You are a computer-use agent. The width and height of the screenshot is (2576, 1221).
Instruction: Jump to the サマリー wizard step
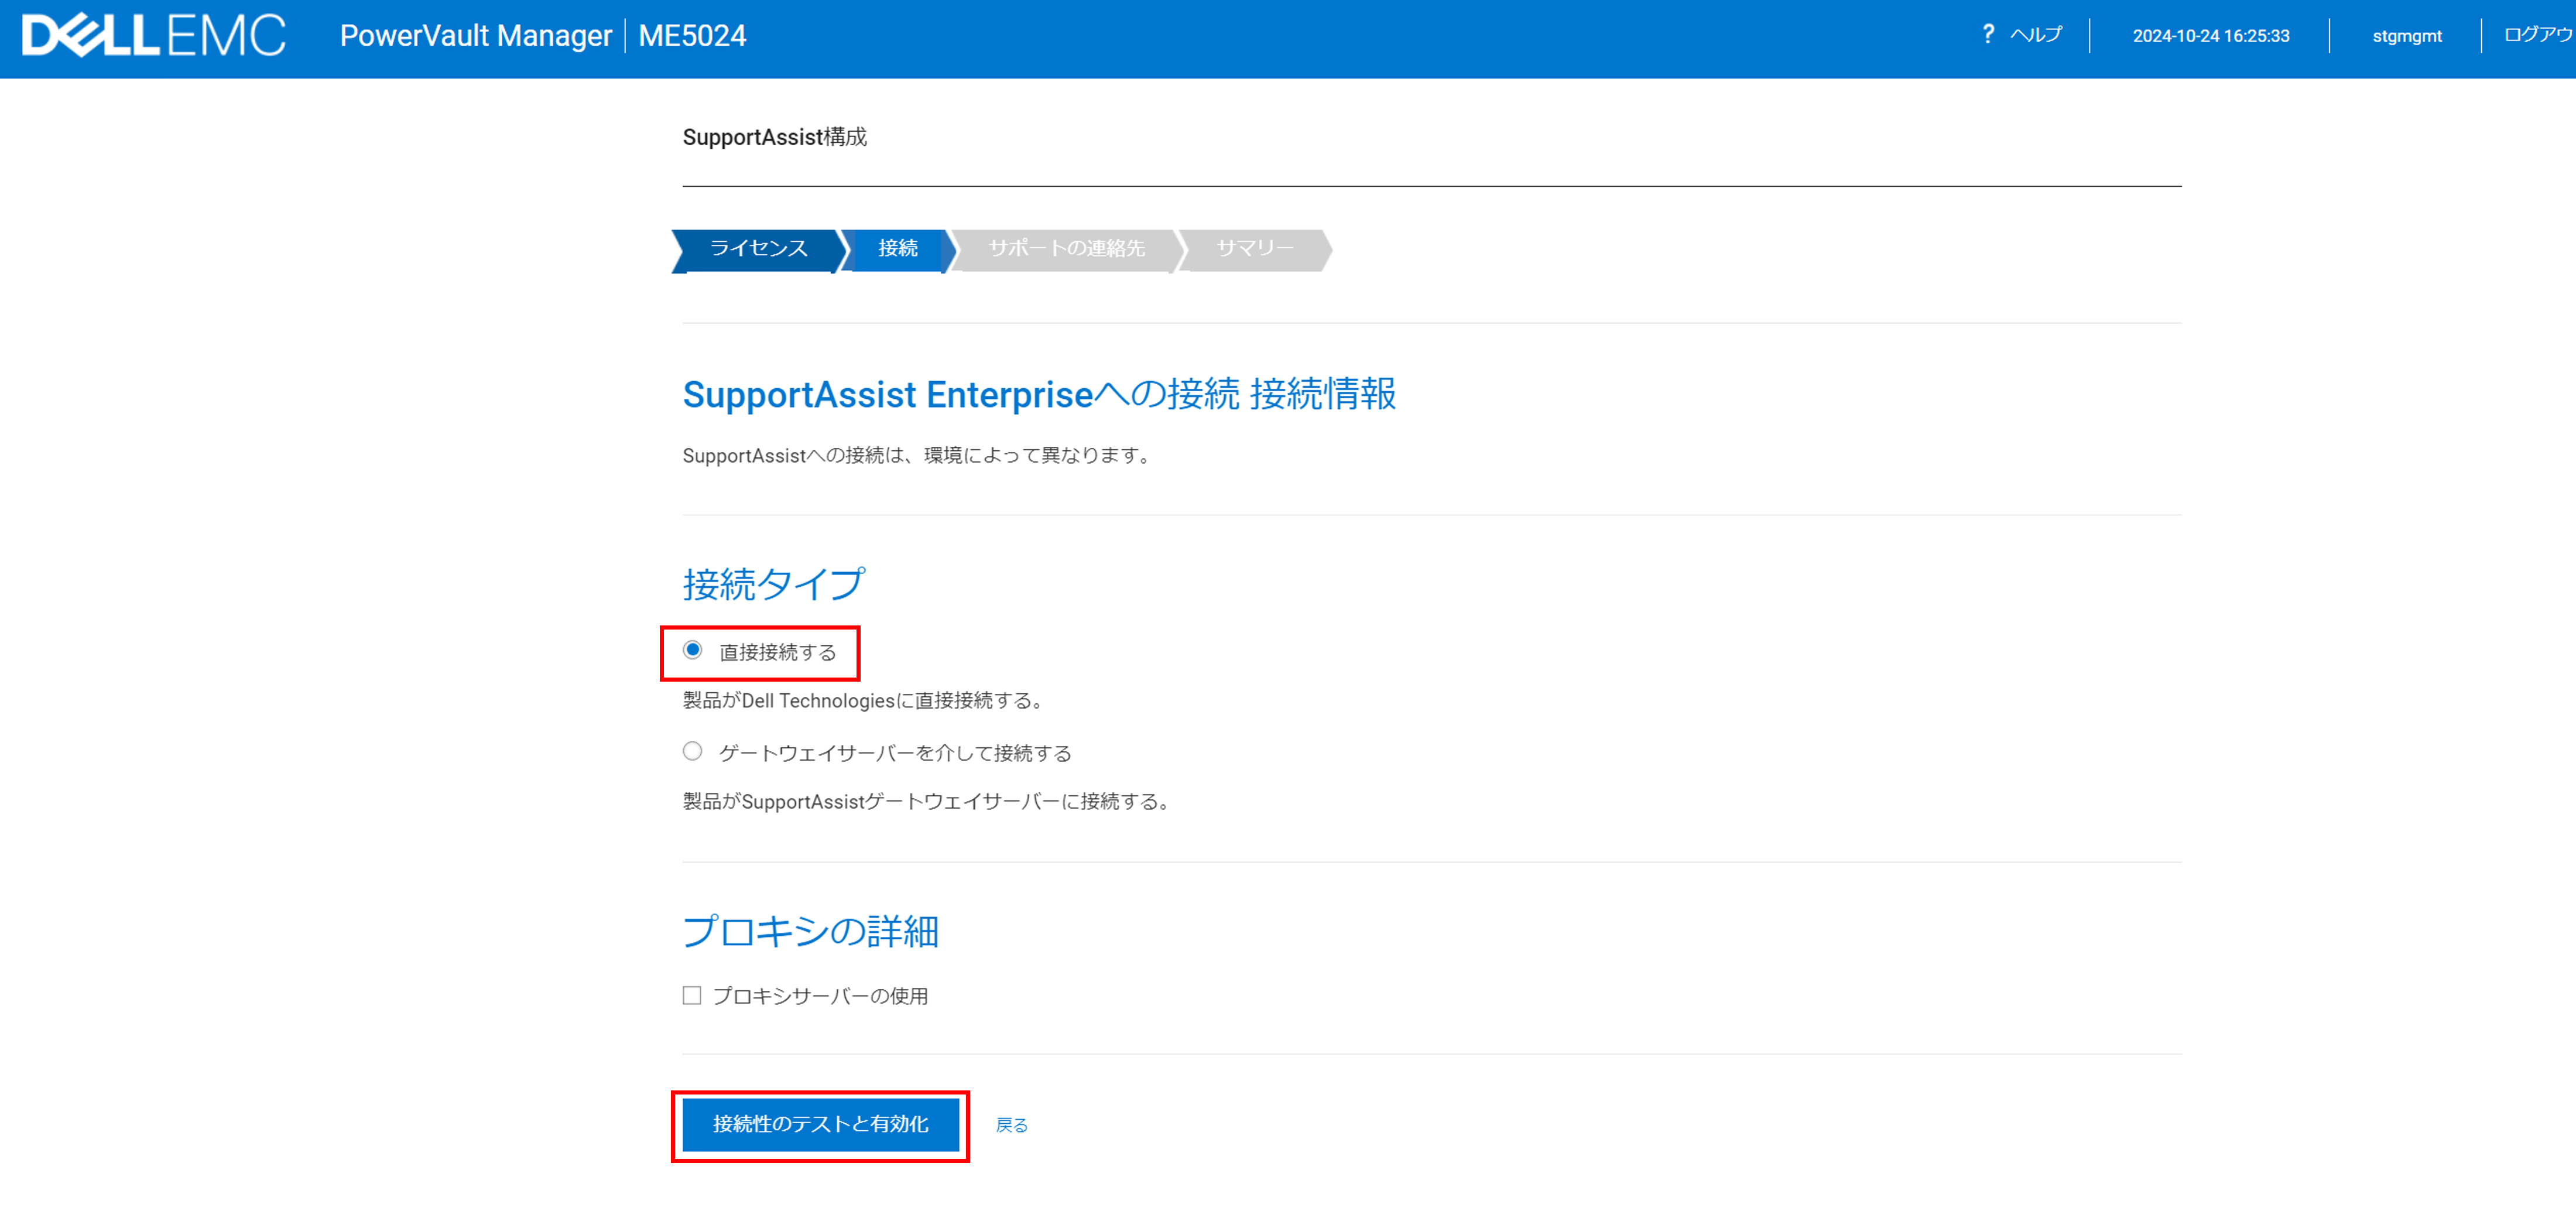[1254, 249]
